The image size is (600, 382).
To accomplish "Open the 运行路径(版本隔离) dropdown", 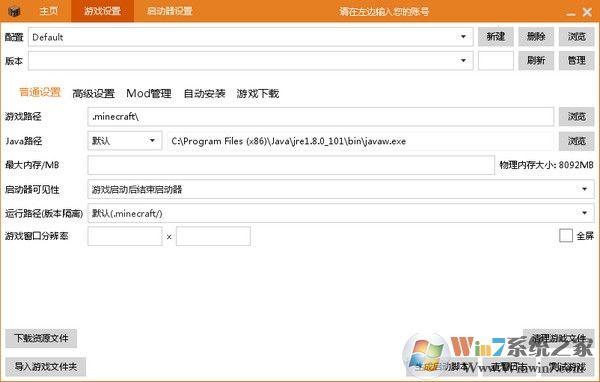I will point(341,213).
